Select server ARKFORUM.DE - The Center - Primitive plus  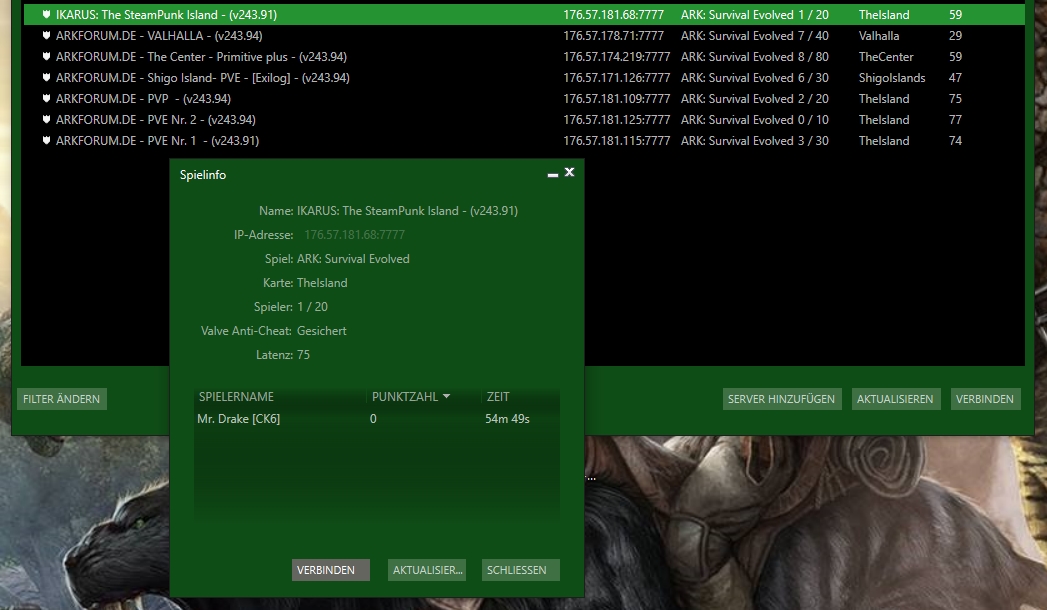pyautogui.click(x=201, y=57)
